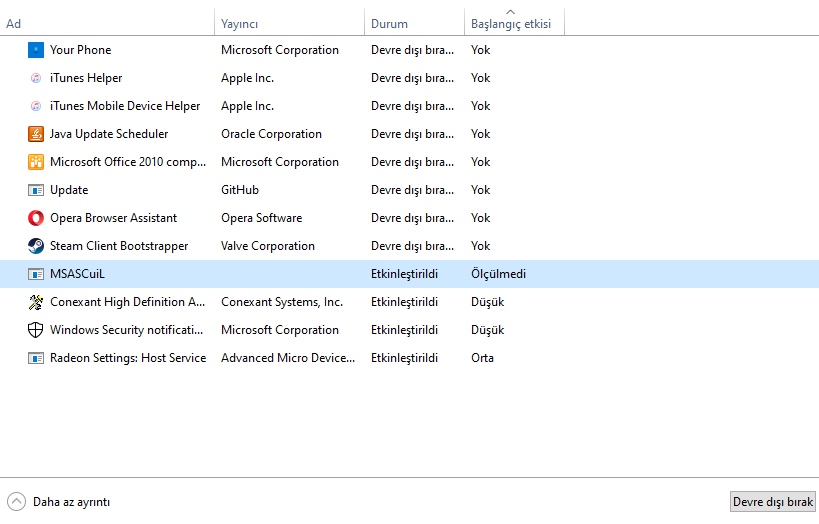819x524 pixels.
Task: Click the iTunes Mobile Device Helper icon
Action: pyautogui.click(x=36, y=106)
